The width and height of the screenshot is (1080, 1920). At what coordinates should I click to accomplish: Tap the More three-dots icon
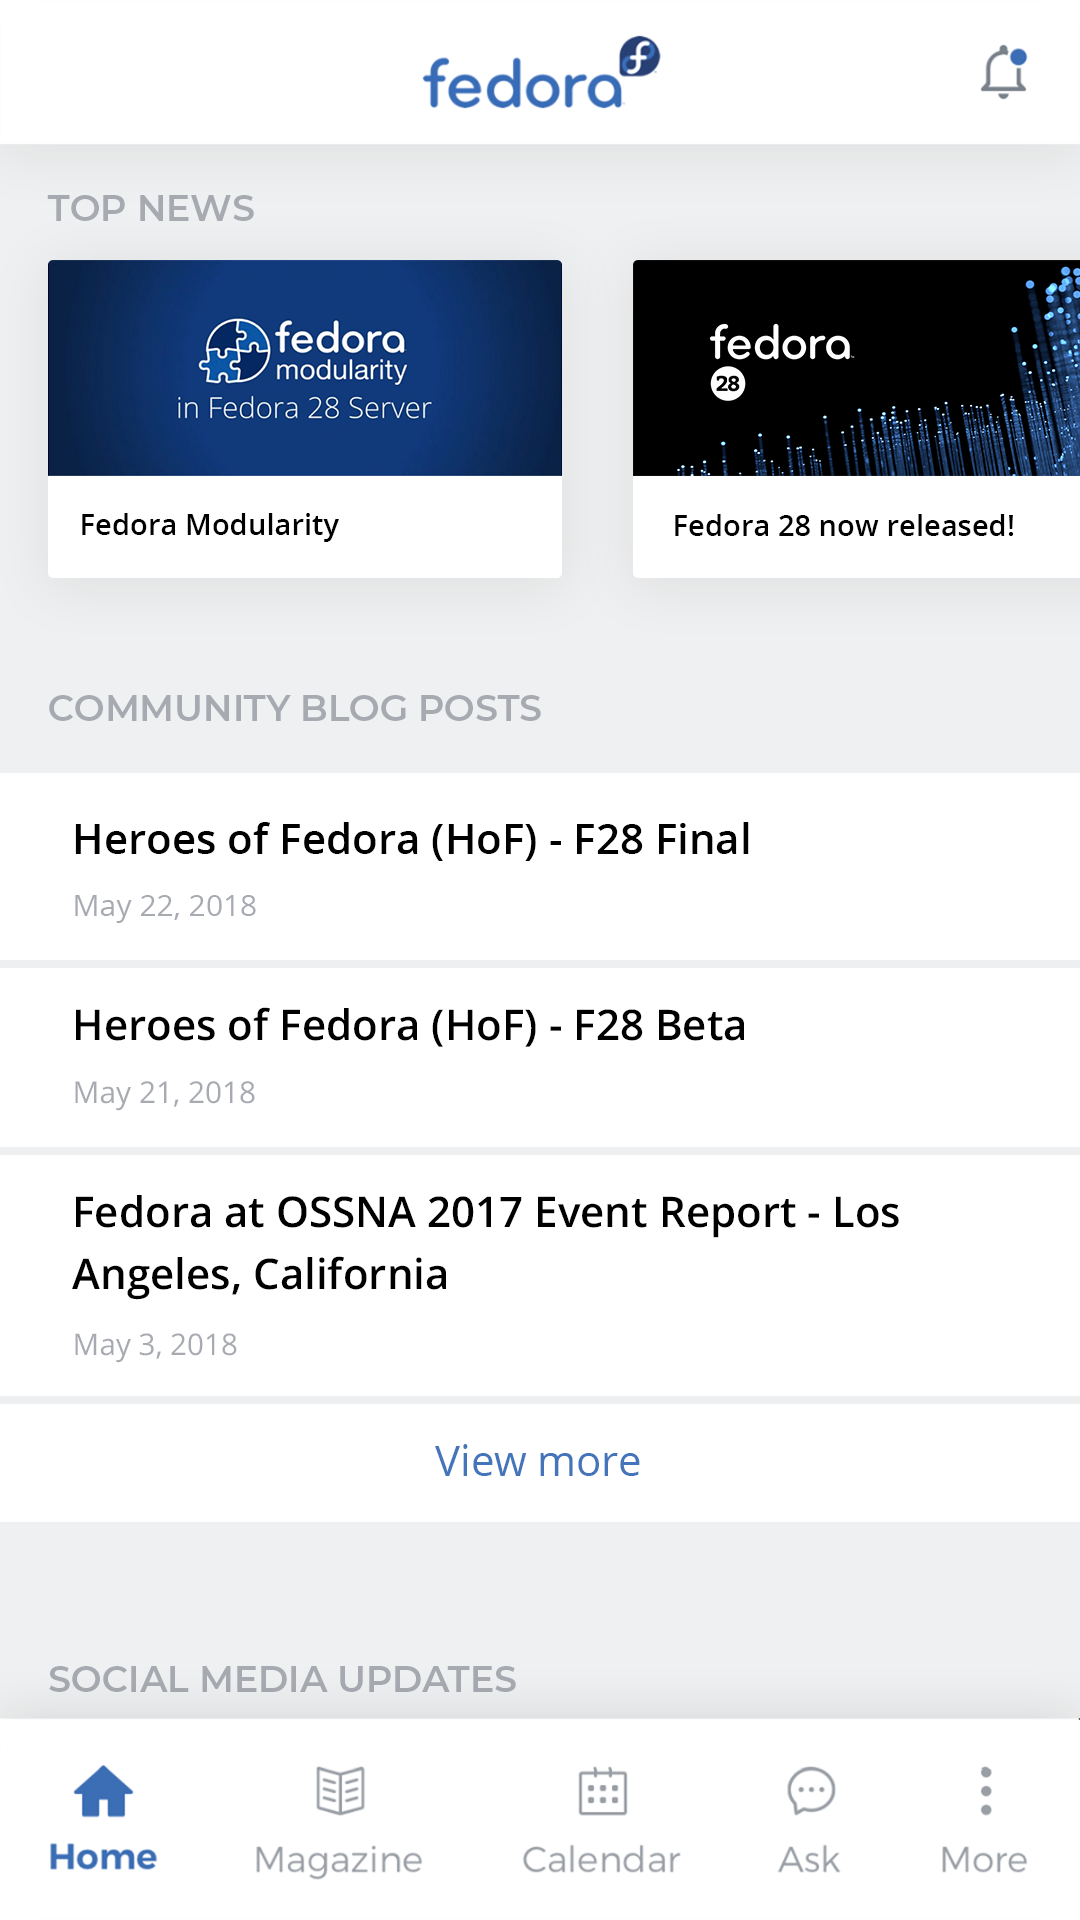(986, 1790)
